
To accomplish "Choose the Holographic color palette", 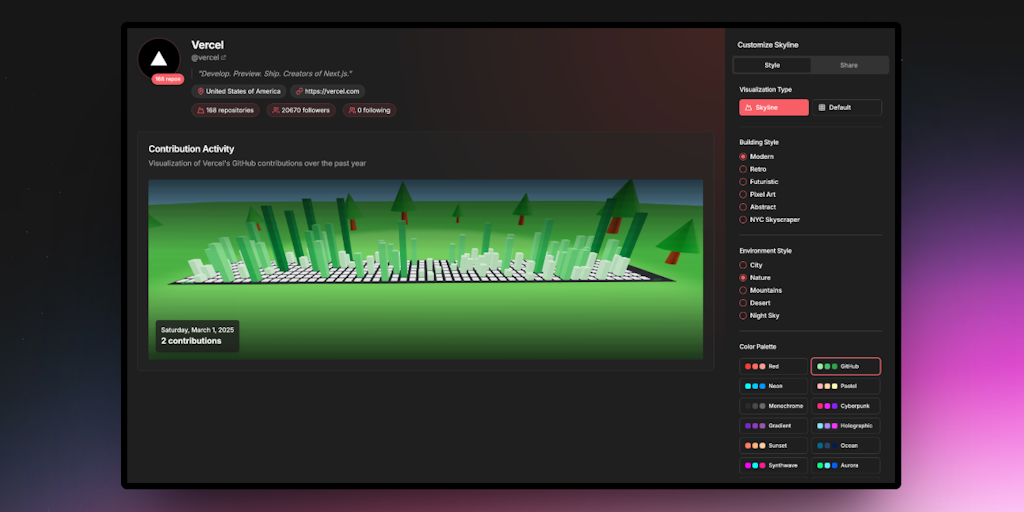I will (x=846, y=426).
